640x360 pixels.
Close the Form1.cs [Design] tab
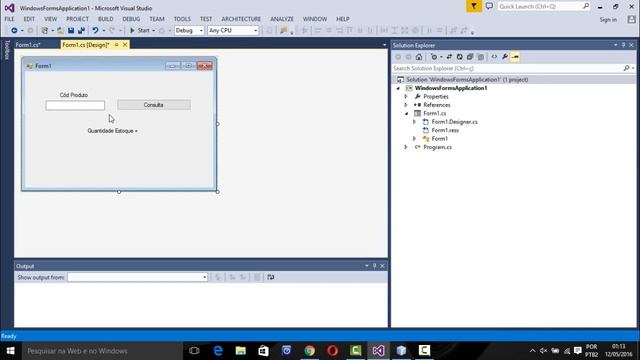pos(125,45)
